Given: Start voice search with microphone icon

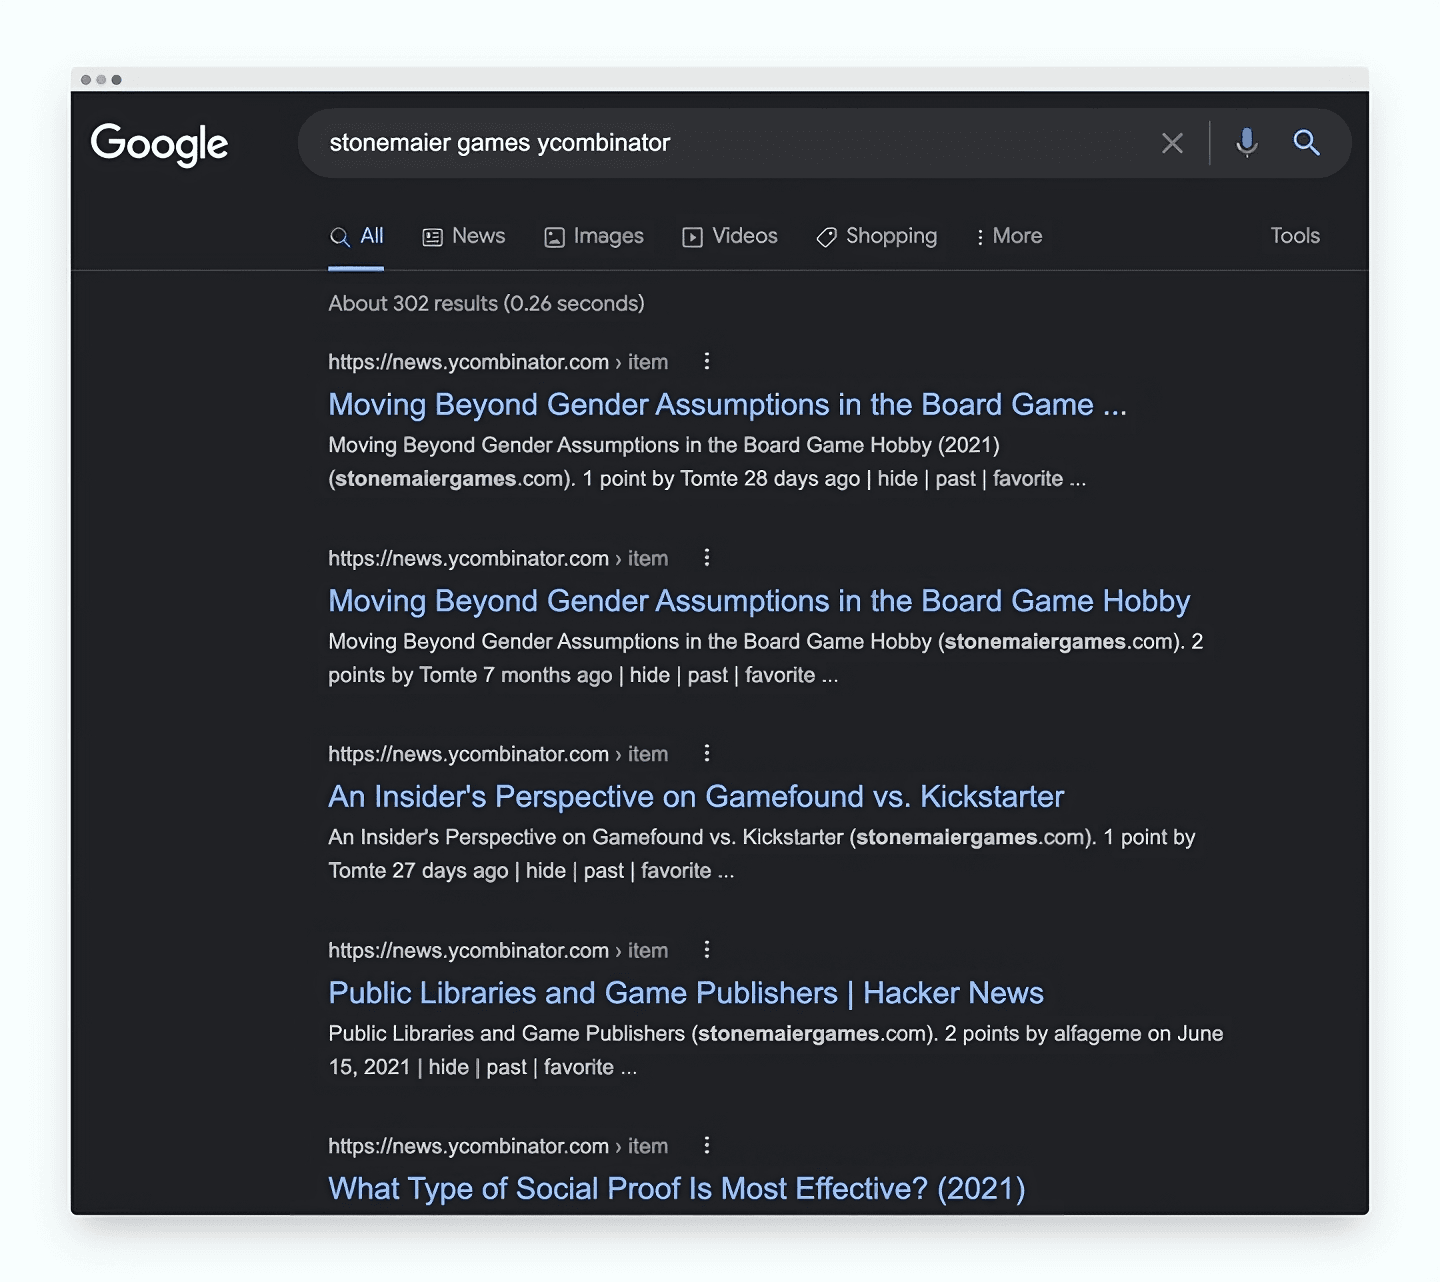Looking at the screenshot, I should pos(1246,143).
